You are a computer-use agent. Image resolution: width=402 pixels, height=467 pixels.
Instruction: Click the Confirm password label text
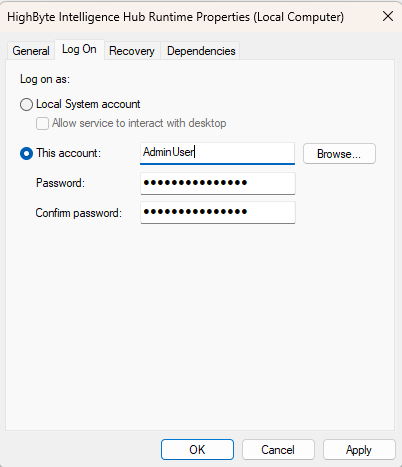(x=79, y=213)
